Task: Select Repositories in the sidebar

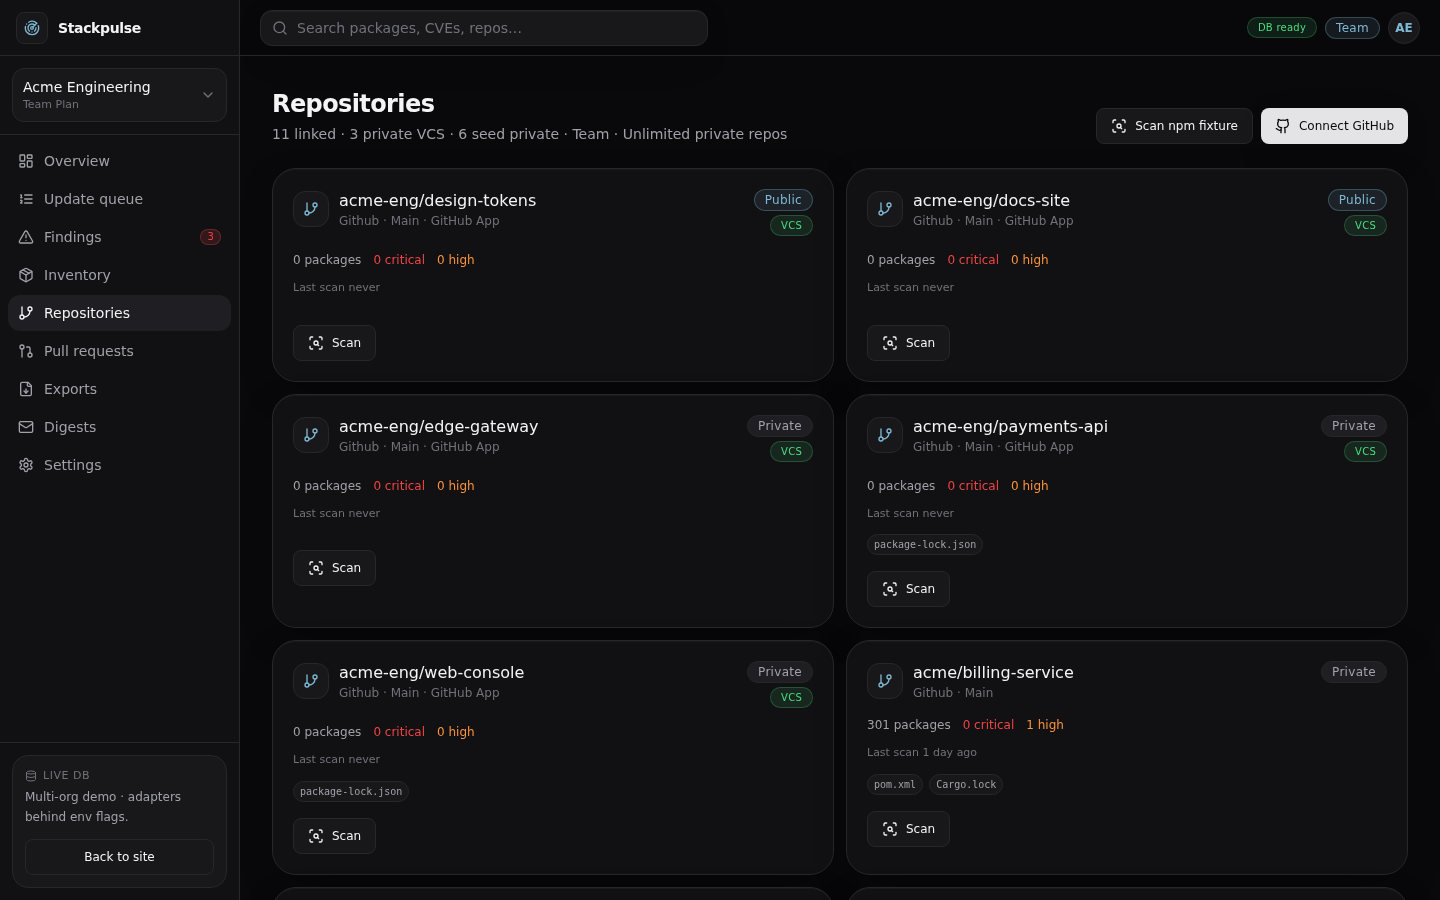Action: click(119, 313)
